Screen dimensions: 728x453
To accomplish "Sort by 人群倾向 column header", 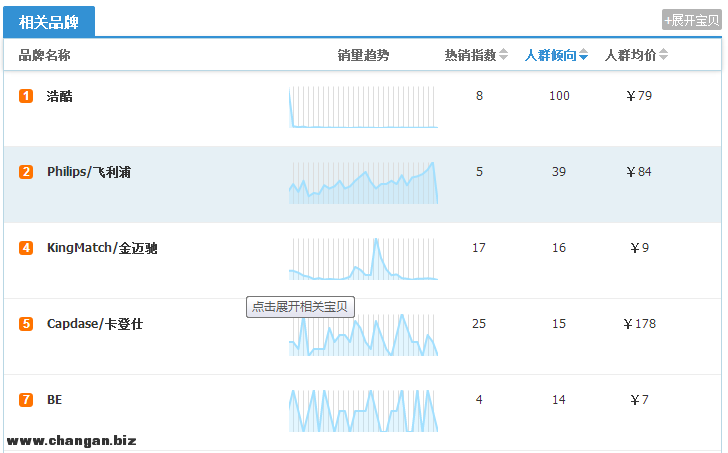I will coord(556,55).
